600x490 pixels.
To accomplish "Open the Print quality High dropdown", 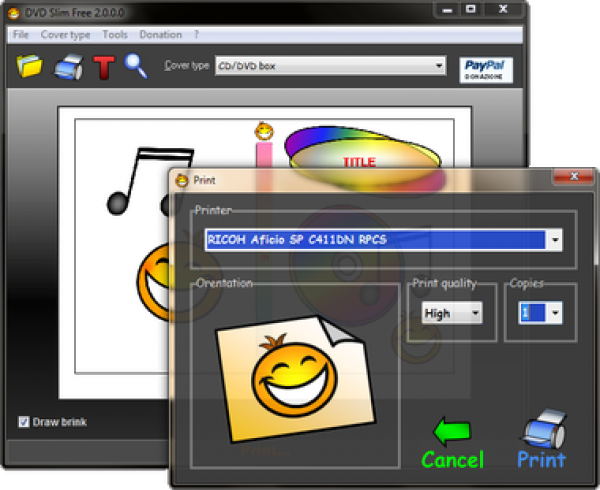I will tap(452, 313).
